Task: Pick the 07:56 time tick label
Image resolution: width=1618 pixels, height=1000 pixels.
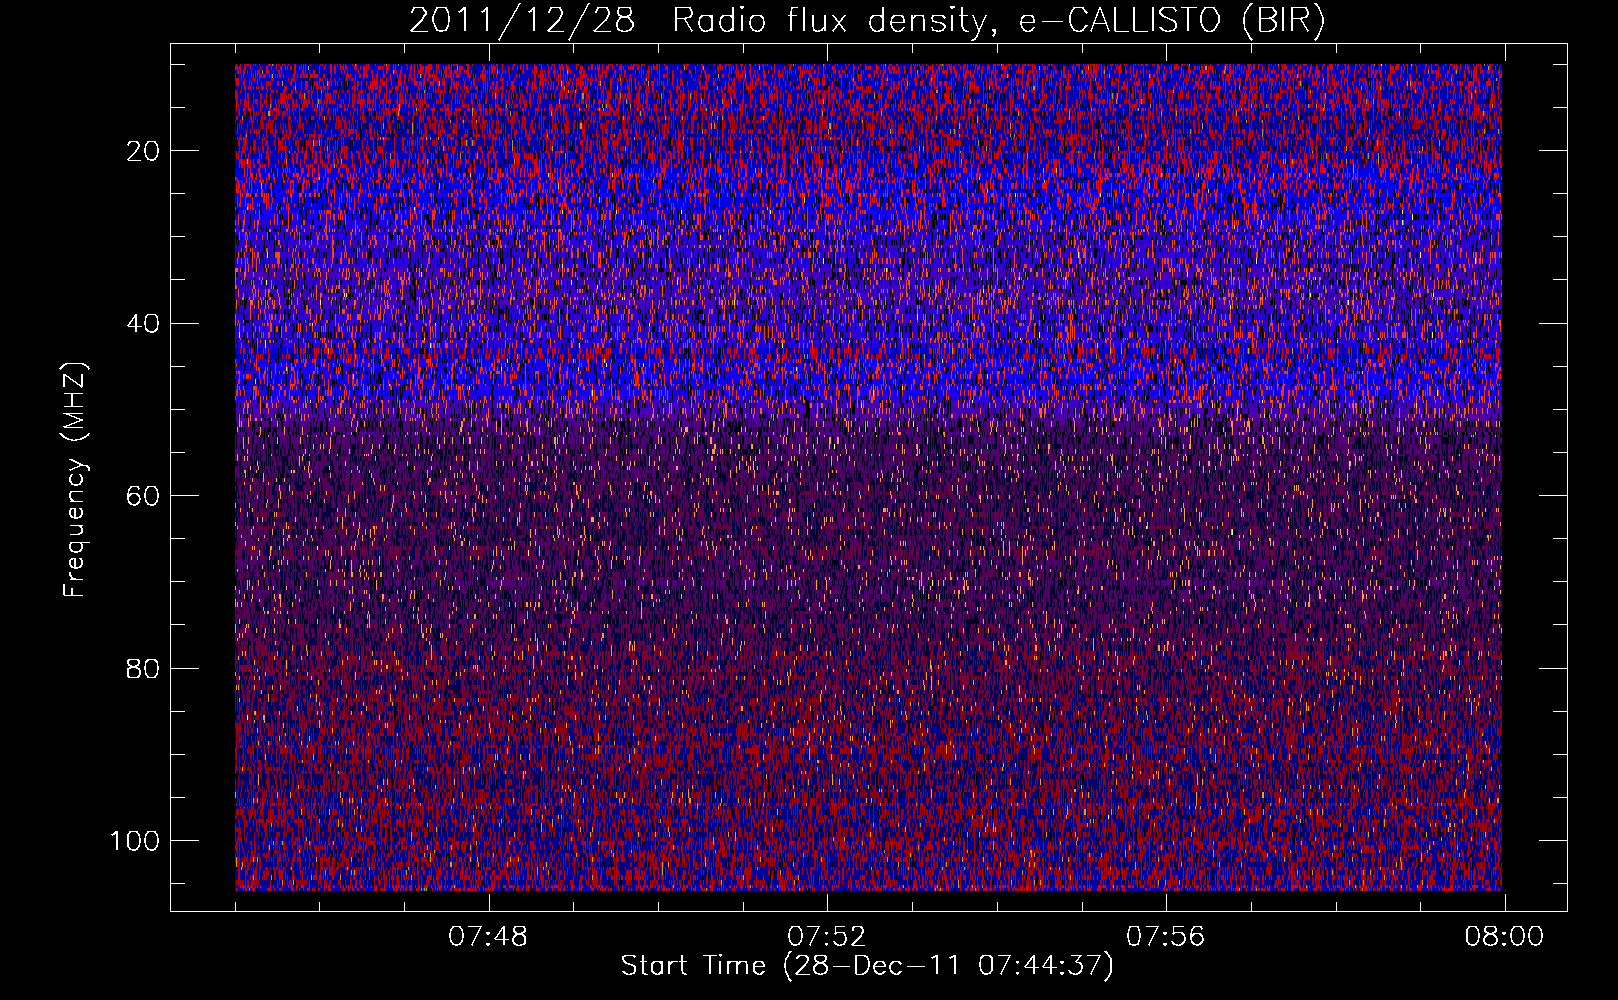Action: click(1166, 937)
